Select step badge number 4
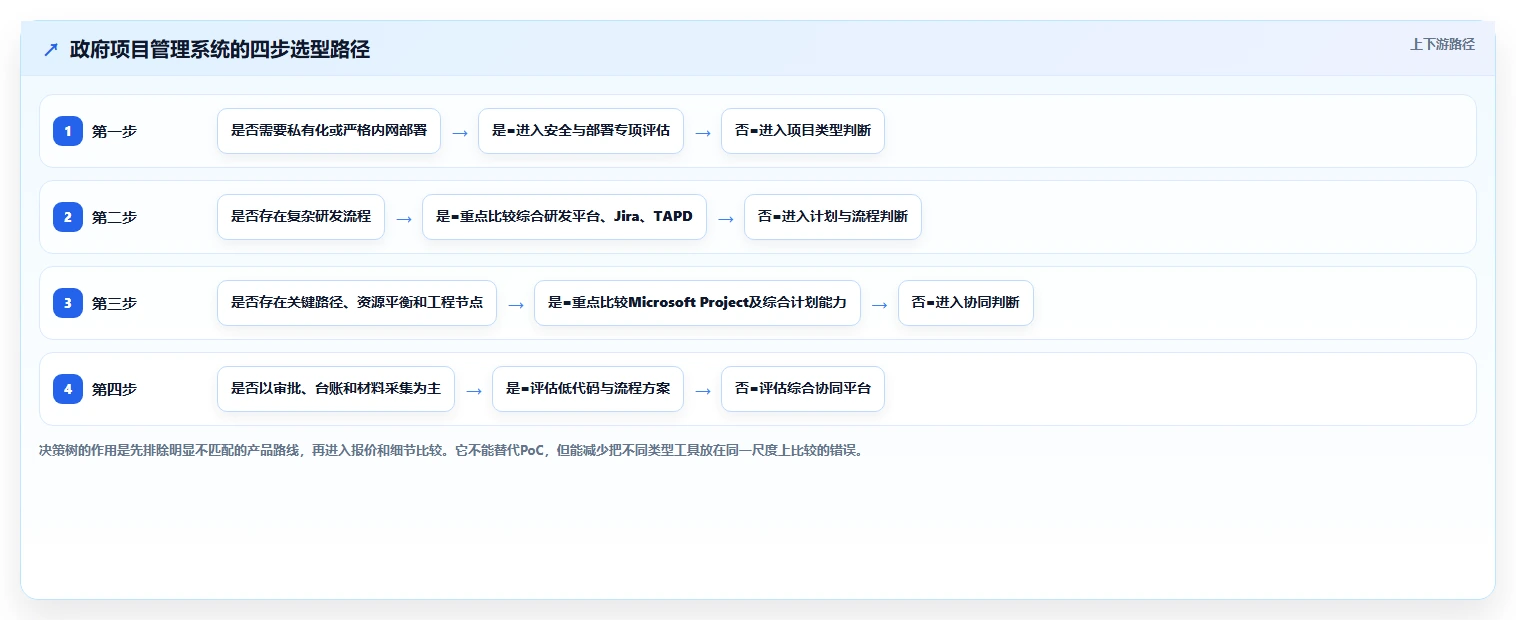 coord(68,389)
